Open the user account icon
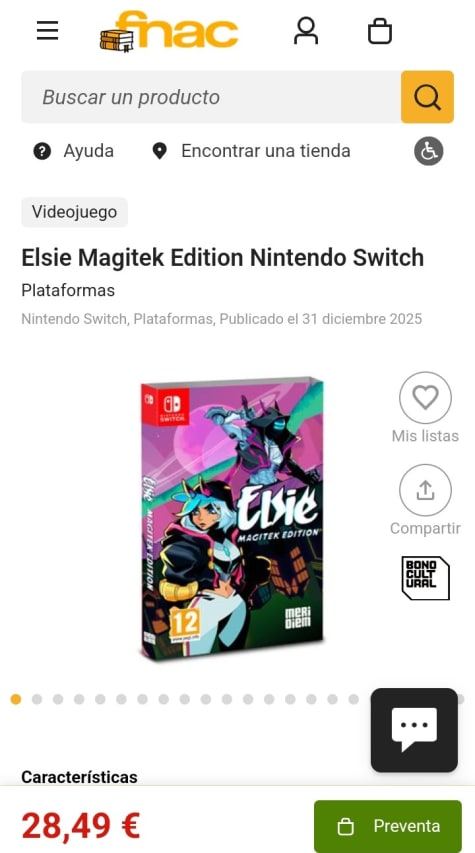This screenshot has height=853, width=475. pos(306,30)
